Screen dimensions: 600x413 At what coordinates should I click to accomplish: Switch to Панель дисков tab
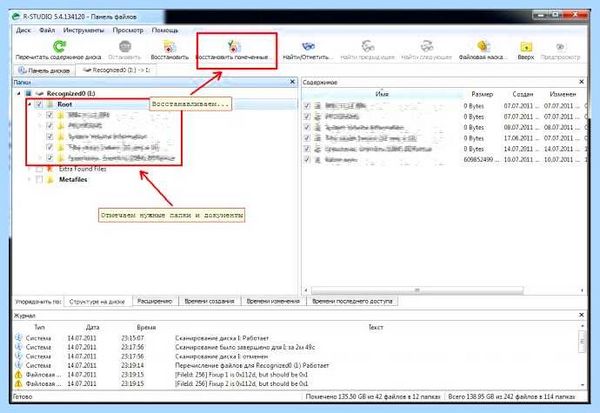tap(44, 70)
